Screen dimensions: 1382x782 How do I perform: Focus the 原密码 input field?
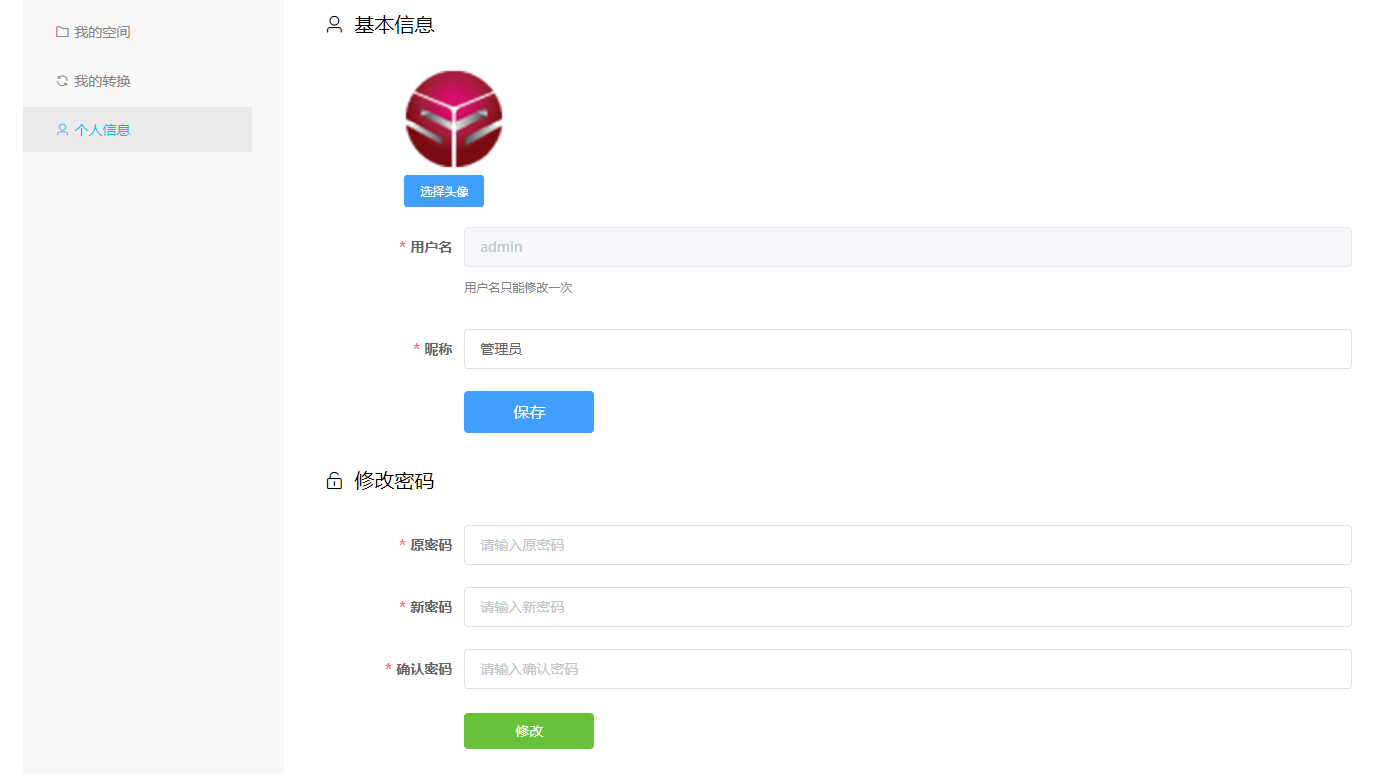point(908,545)
